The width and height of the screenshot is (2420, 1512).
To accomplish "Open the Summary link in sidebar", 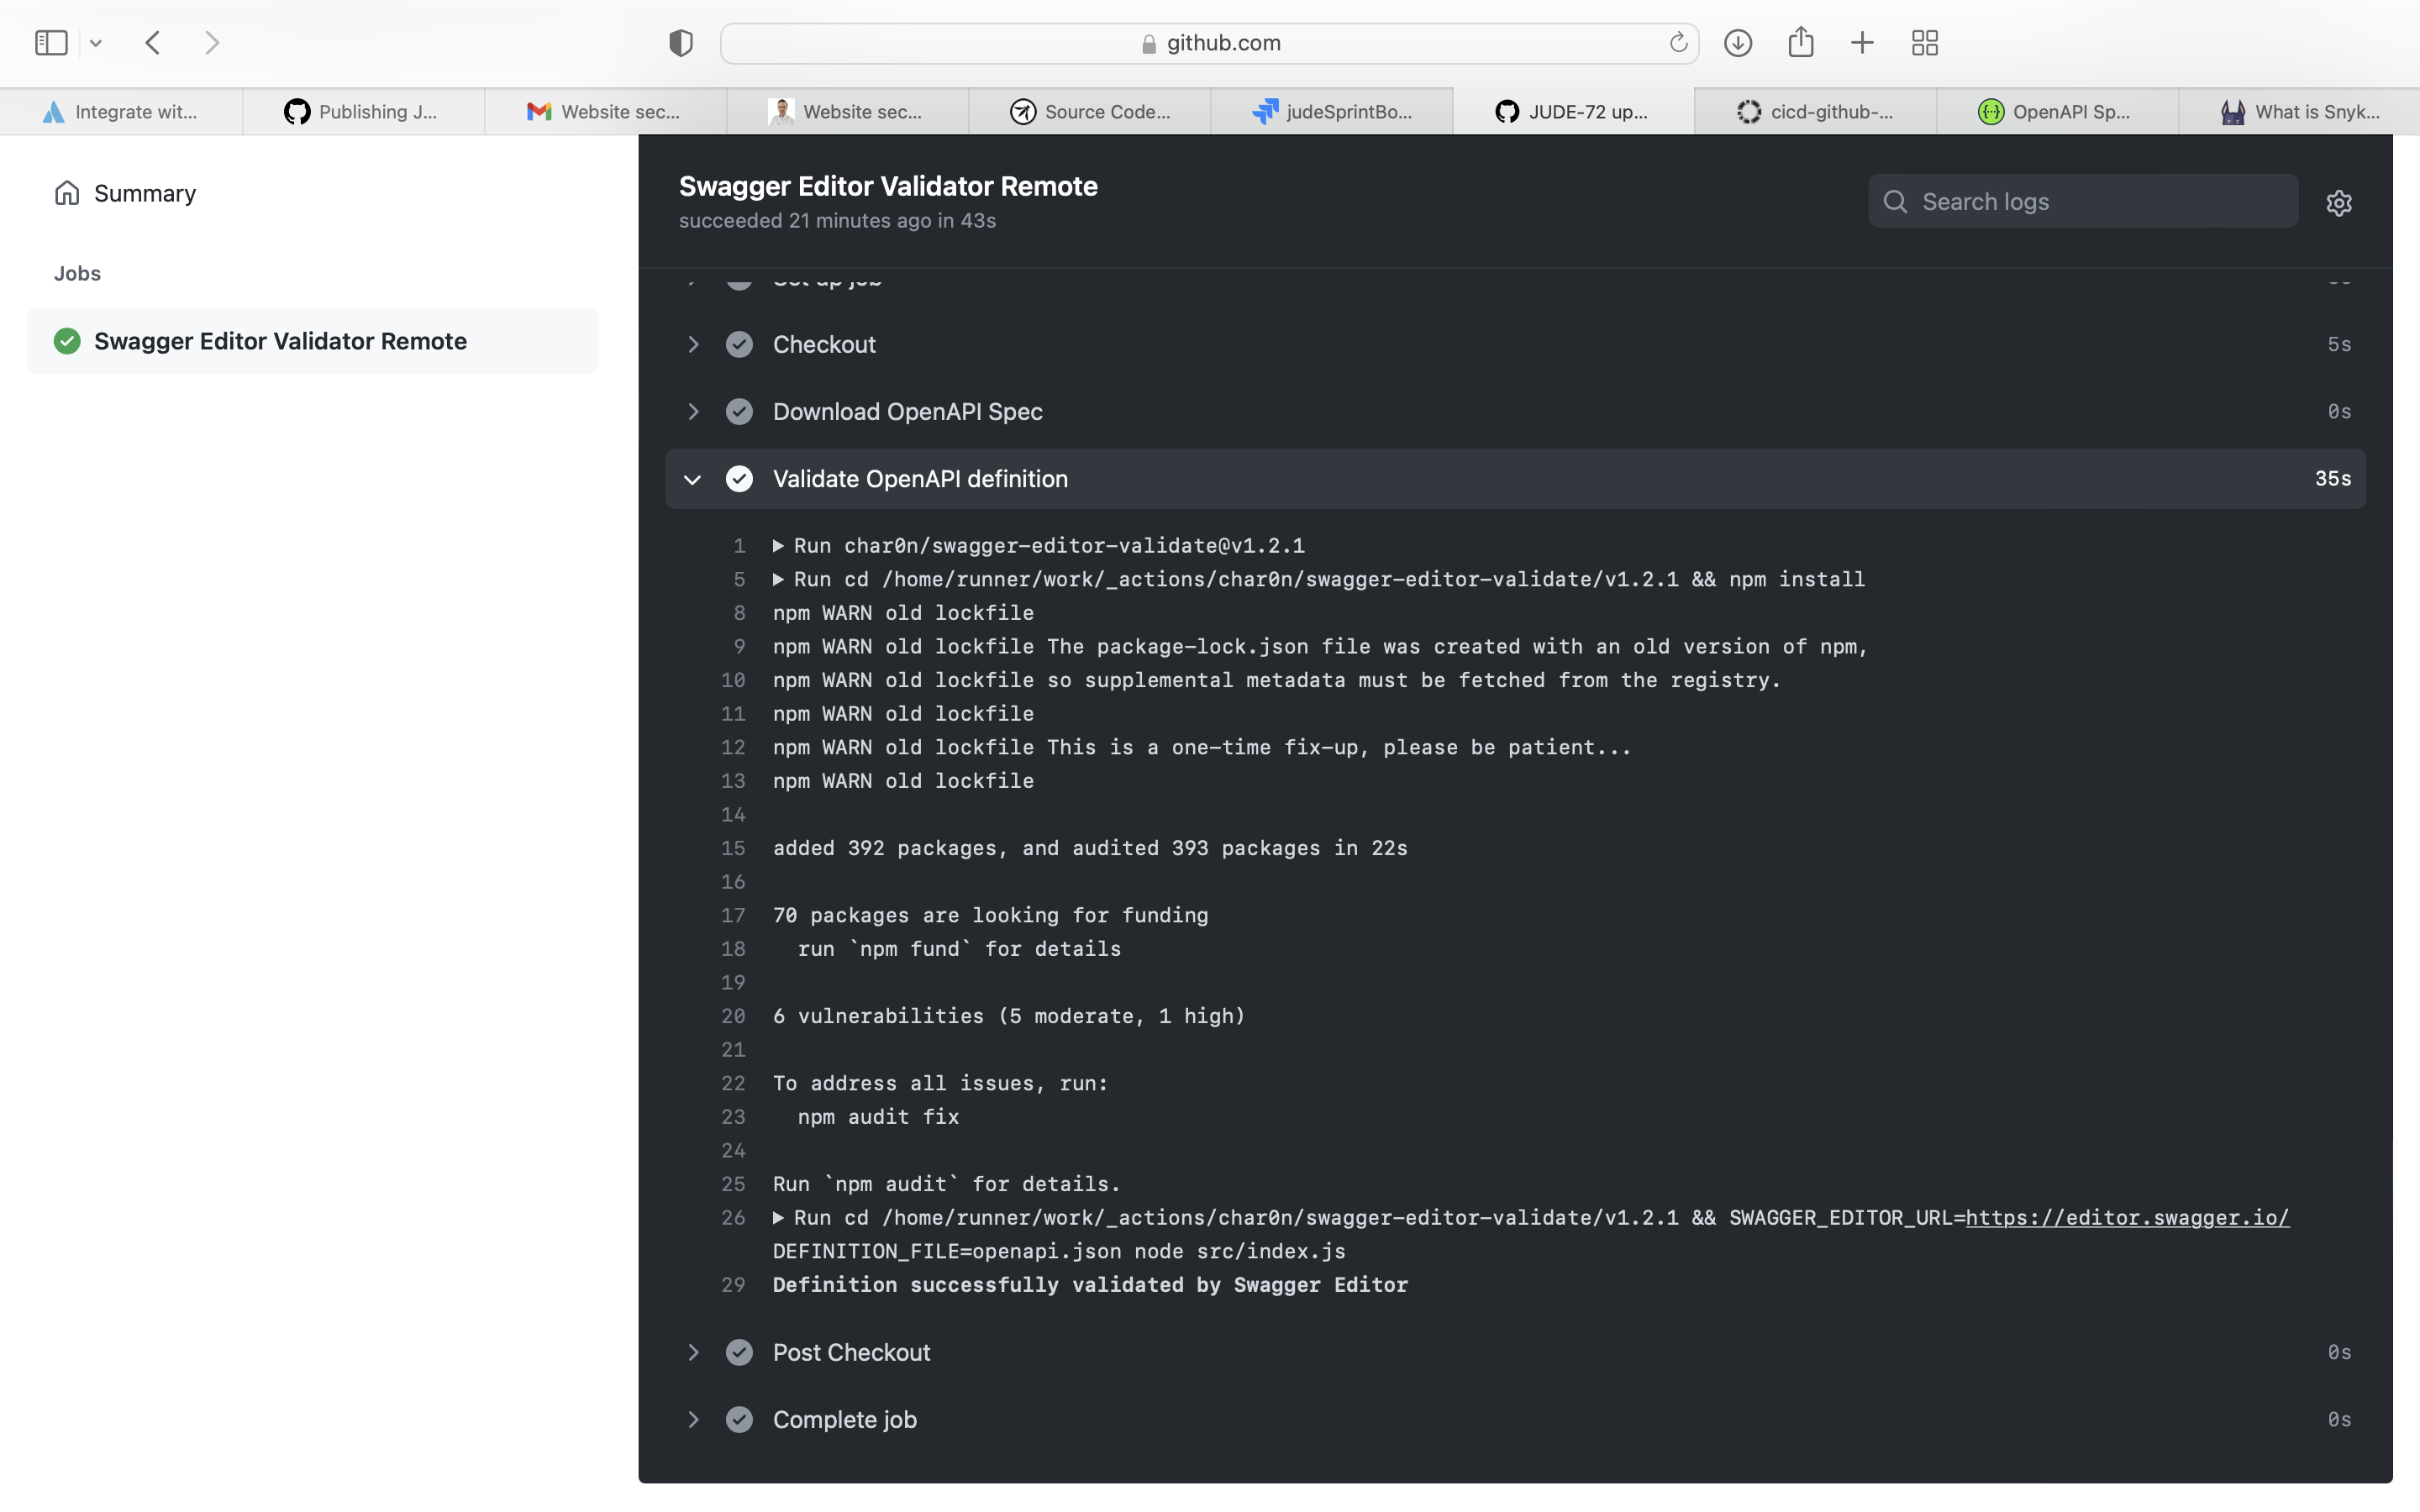I will [144, 193].
